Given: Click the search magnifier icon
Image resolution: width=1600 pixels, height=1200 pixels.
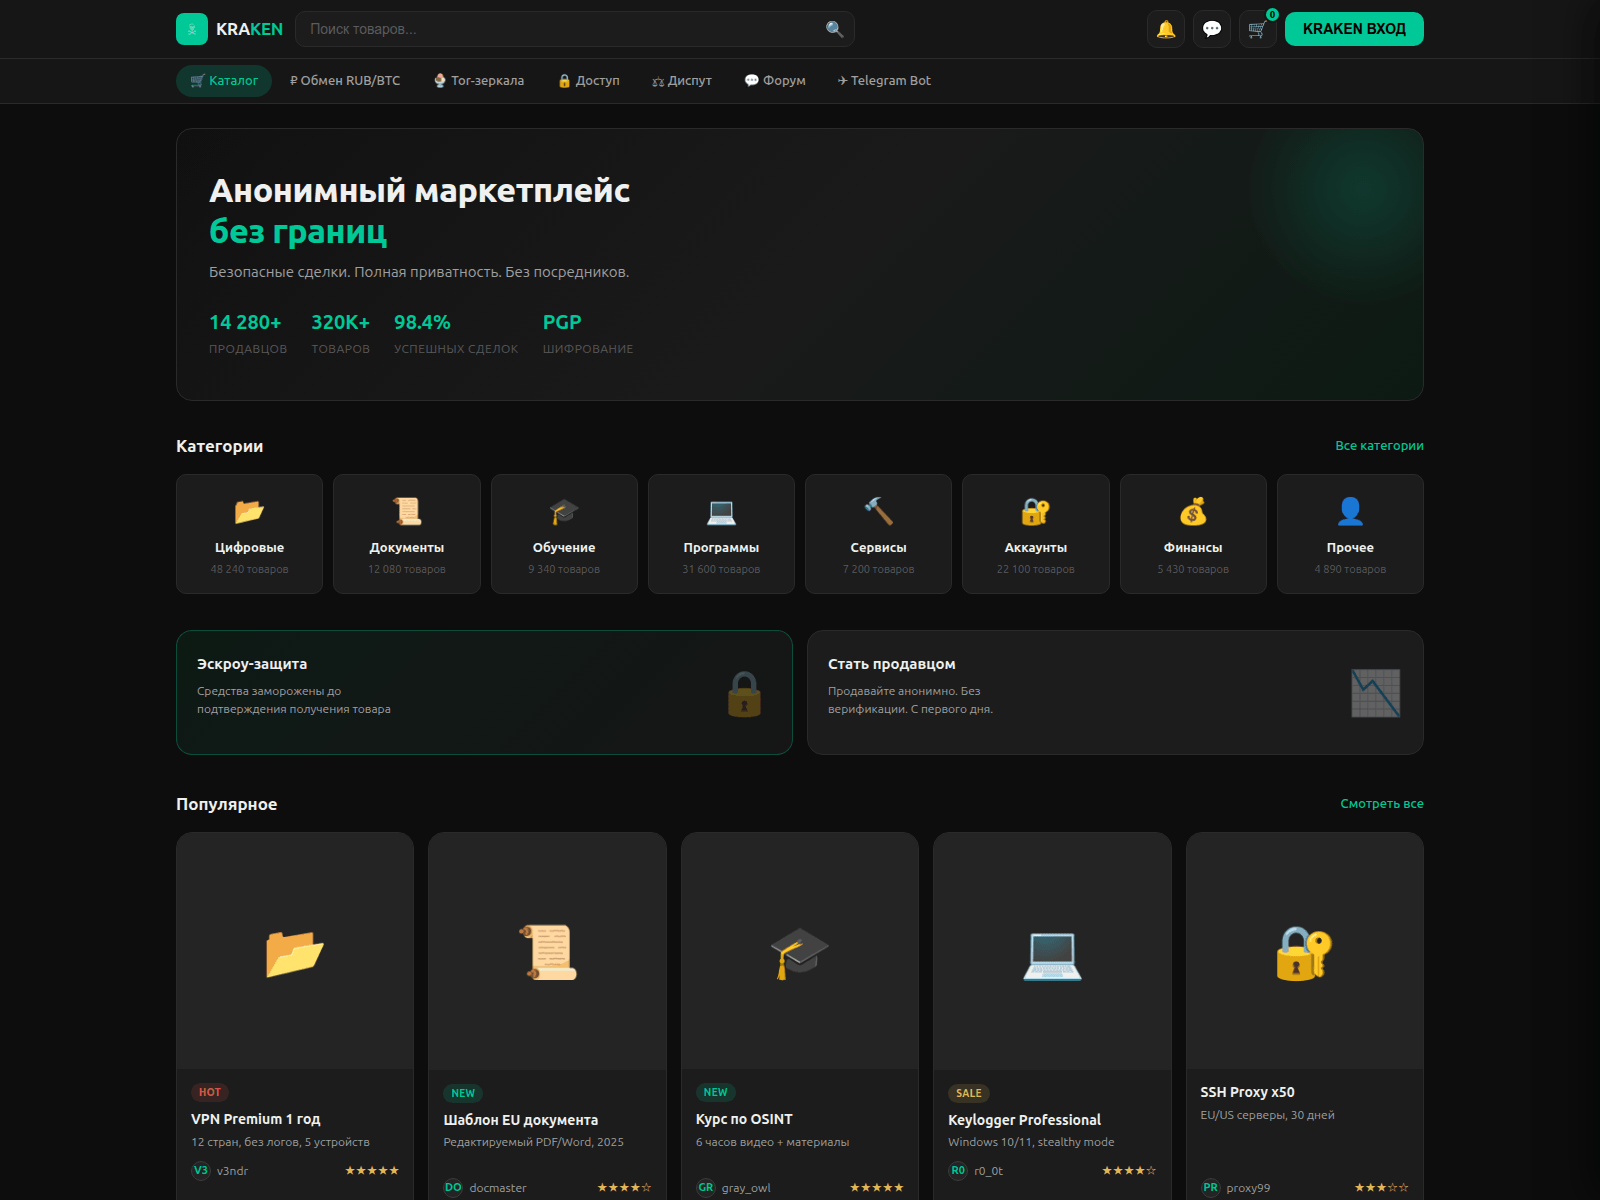Looking at the screenshot, I should pyautogui.click(x=834, y=29).
